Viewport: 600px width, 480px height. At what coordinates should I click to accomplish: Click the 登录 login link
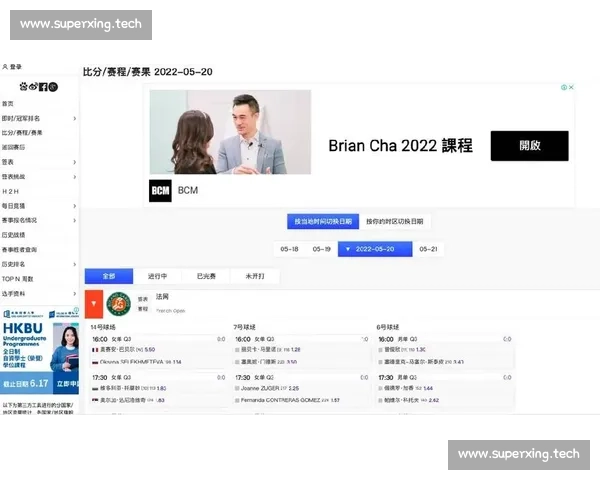[16, 67]
